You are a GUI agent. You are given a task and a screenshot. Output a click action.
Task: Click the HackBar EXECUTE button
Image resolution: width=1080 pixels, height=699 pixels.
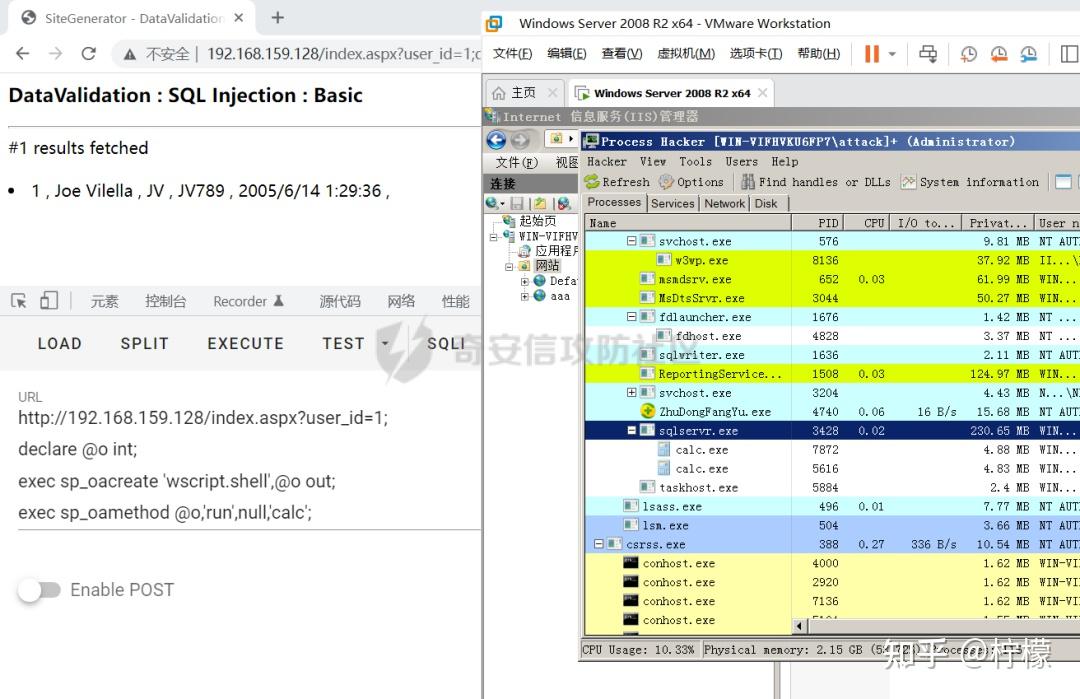[x=246, y=343]
